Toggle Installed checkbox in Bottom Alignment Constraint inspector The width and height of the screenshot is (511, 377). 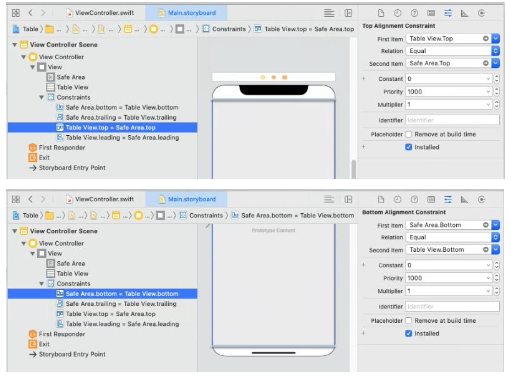pyautogui.click(x=409, y=333)
